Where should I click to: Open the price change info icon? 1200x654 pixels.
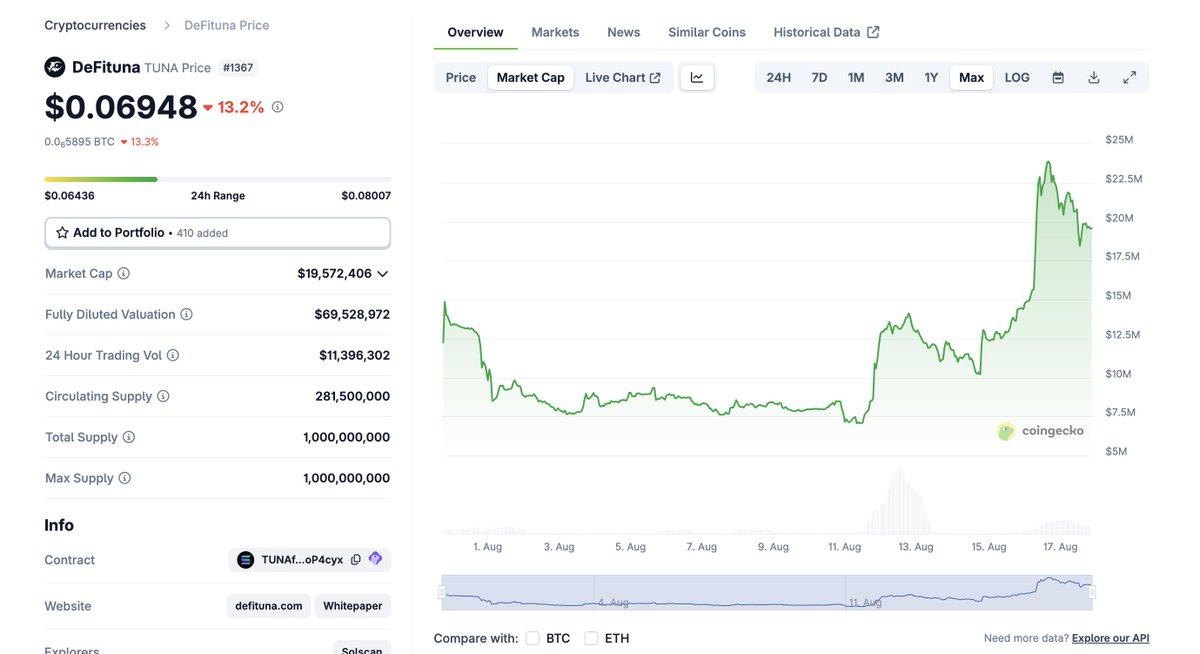(278, 107)
